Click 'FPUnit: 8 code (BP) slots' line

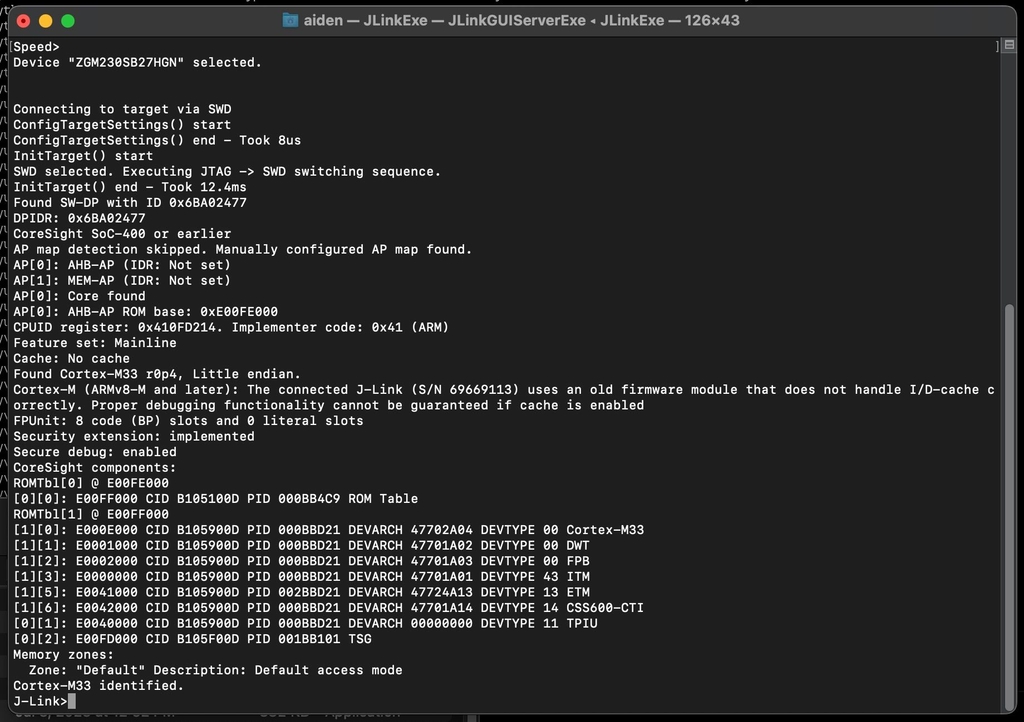coord(188,421)
